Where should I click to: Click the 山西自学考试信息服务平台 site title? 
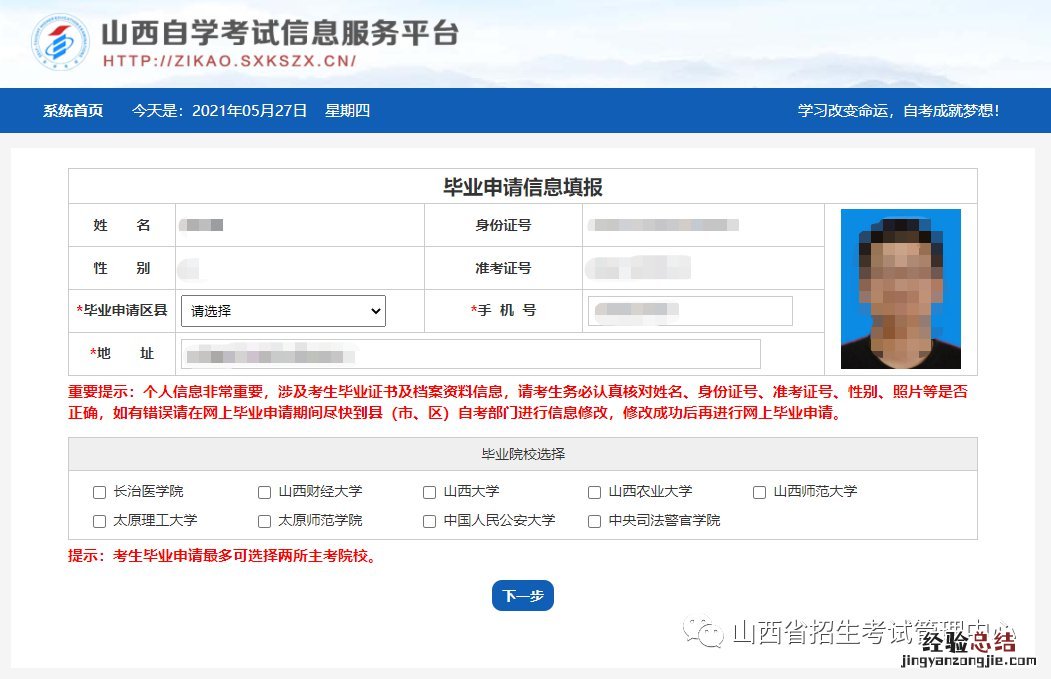[280, 32]
